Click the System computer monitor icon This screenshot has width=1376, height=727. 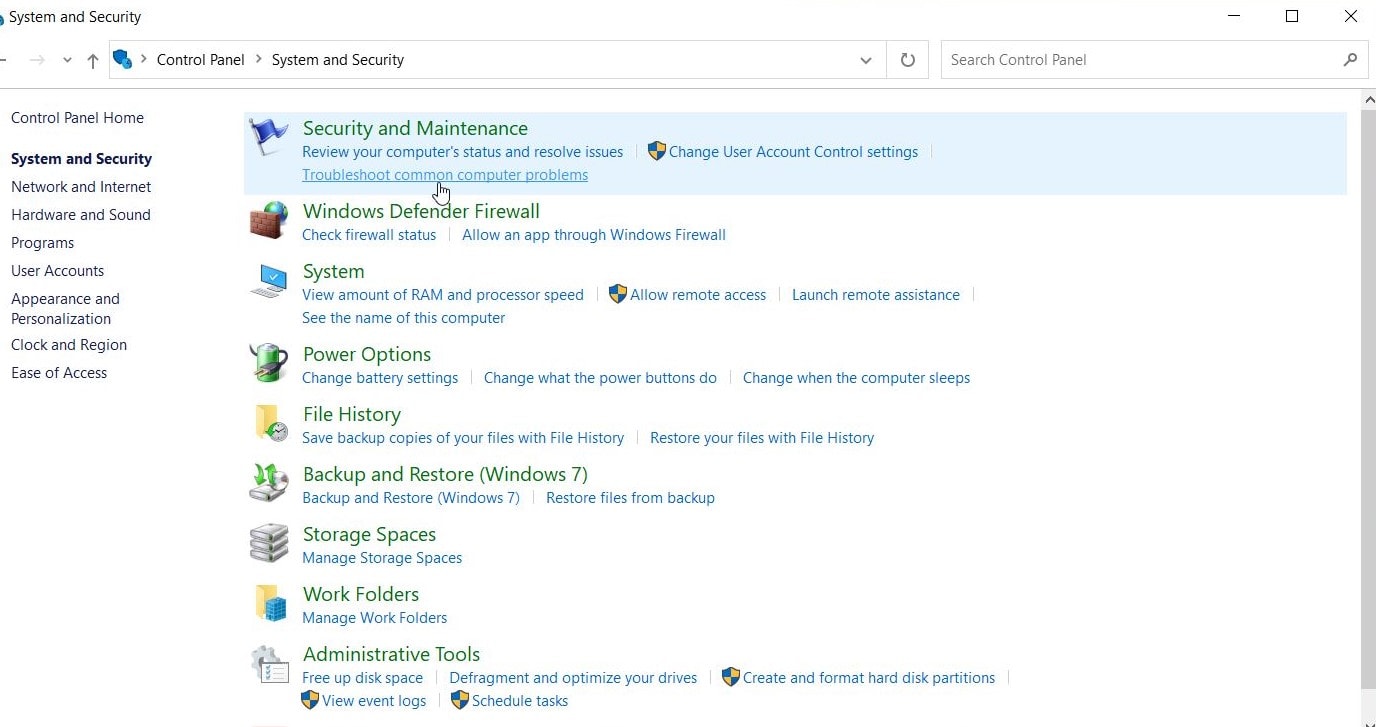coord(268,281)
